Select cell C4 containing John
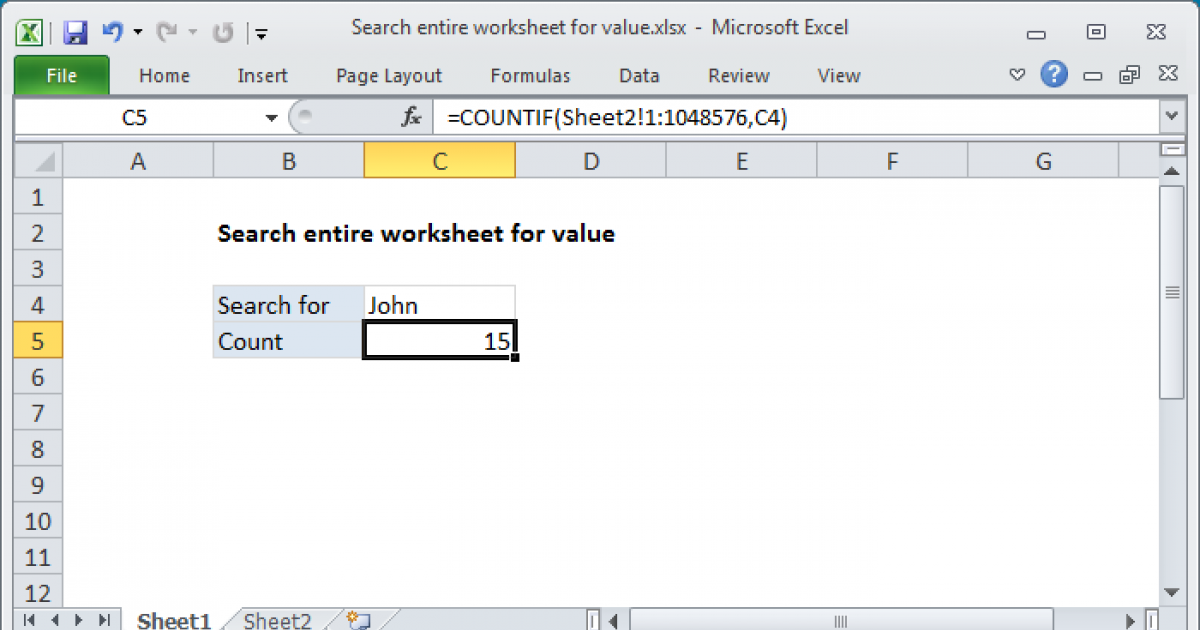Viewport: 1200px width, 630px height. (440, 304)
